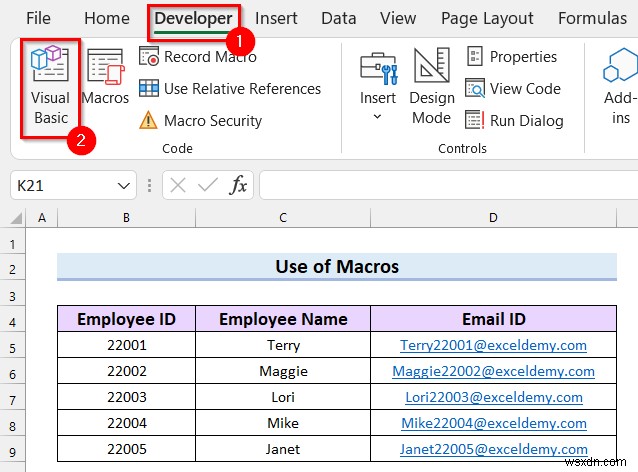The height and width of the screenshot is (472, 638).
Task: Open the View tab
Action: [398, 18]
